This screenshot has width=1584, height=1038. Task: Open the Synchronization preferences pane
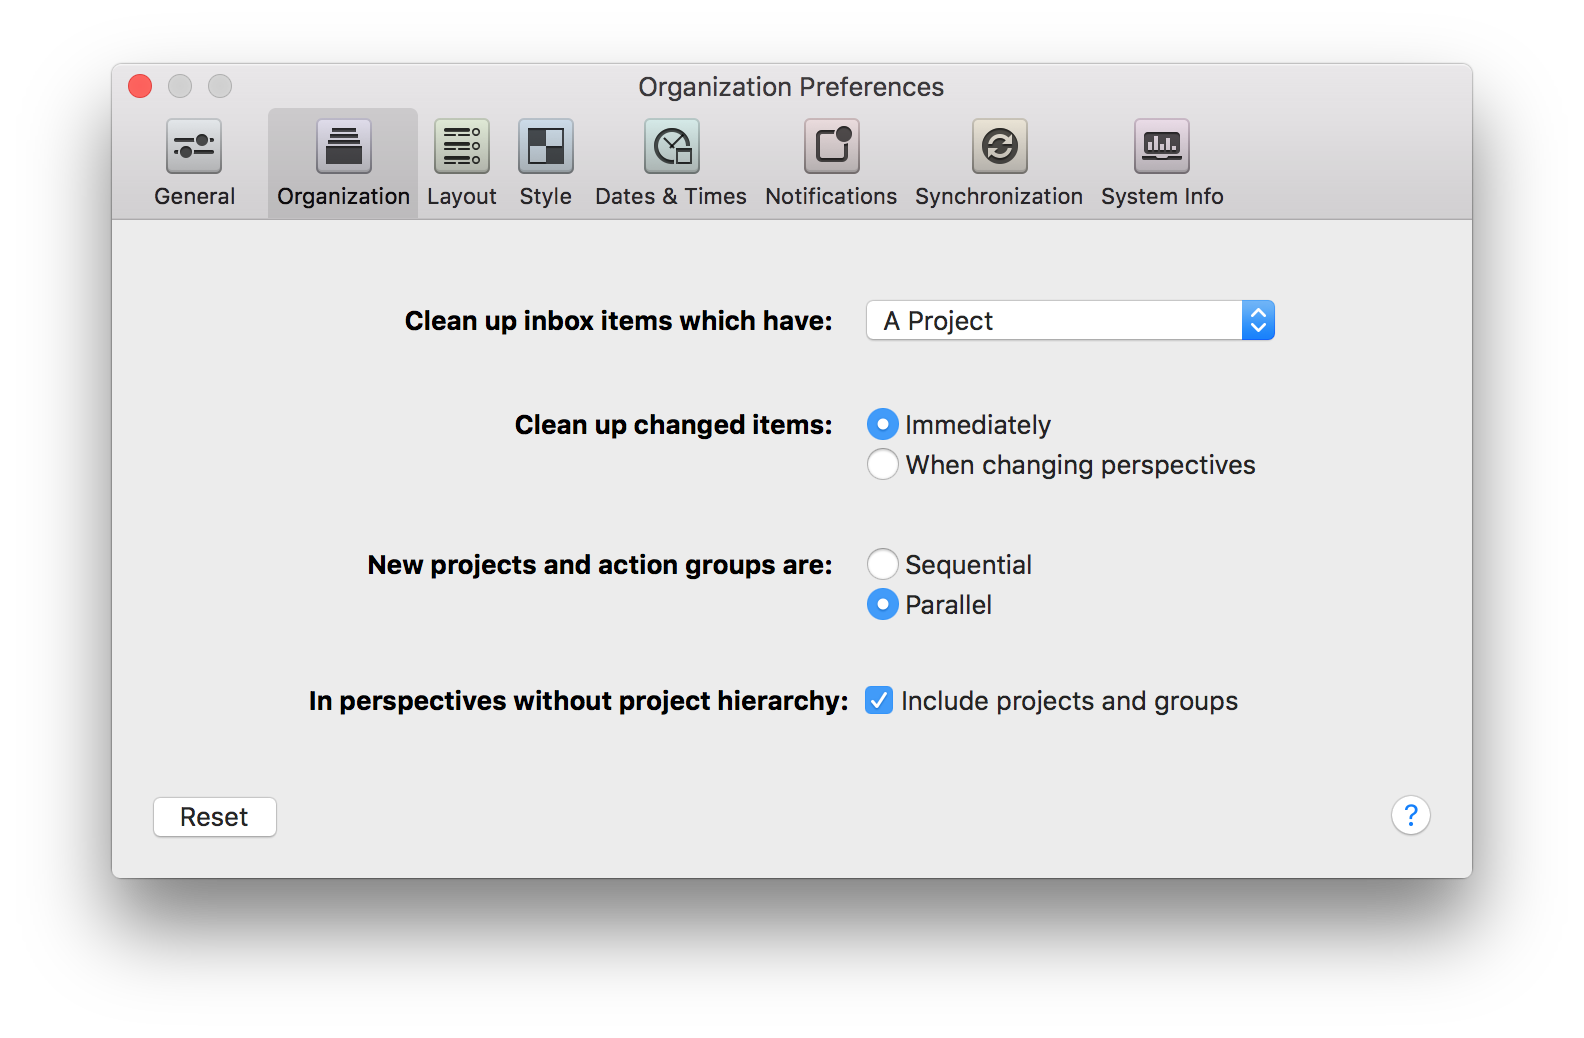click(x=999, y=163)
